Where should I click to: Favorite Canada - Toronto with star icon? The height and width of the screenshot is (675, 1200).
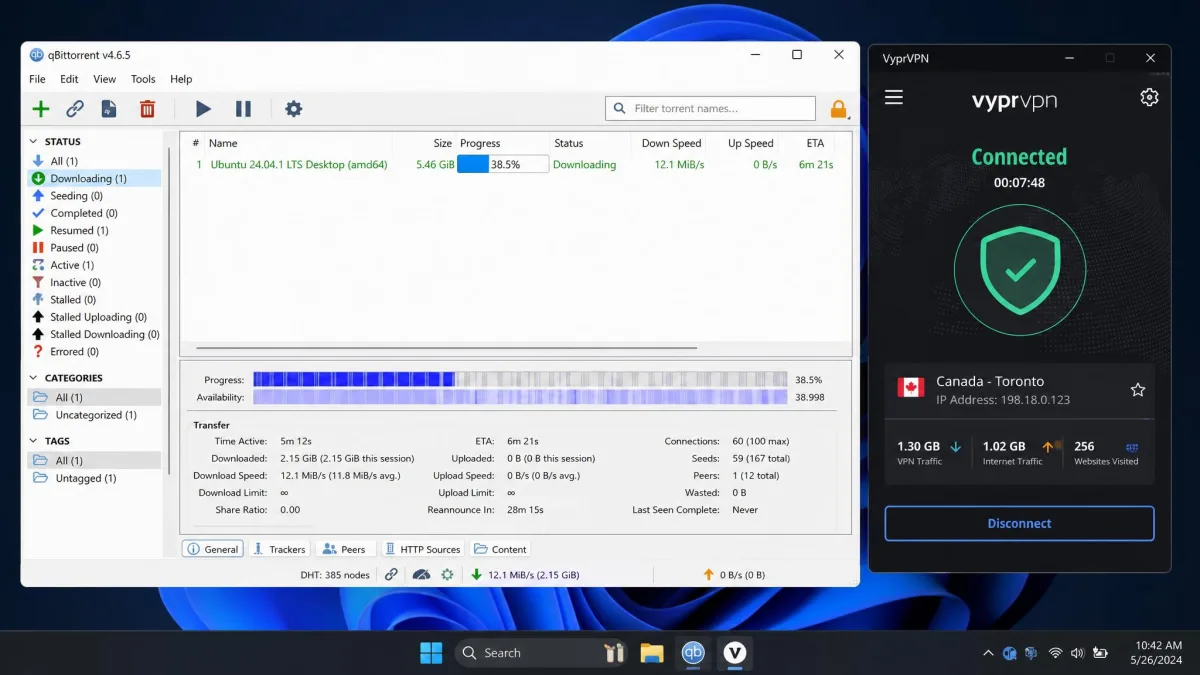(1137, 390)
